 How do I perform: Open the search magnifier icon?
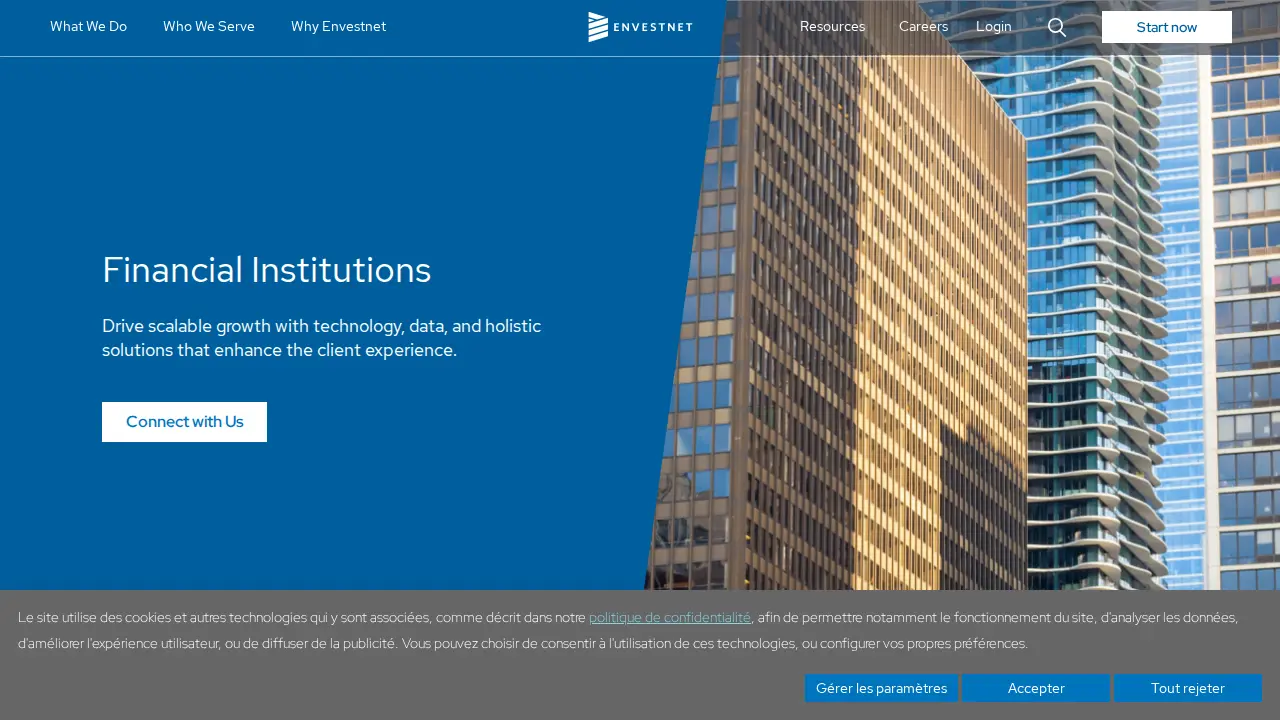(x=1057, y=27)
